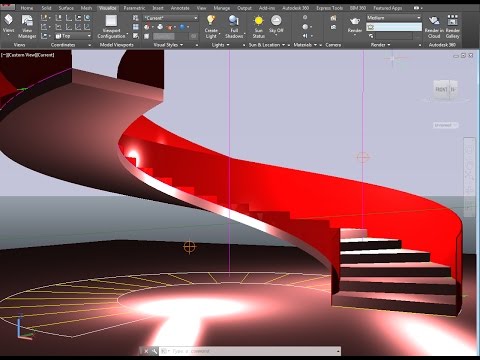Image resolution: width=480 pixels, height=360 pixels.
Task: Expand the Materials panel
Action: 305,45
